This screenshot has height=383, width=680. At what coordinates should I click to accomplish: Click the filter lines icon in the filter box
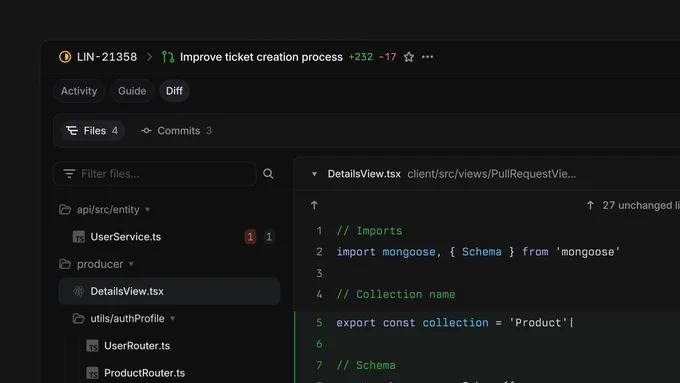[x=69, y=174]
